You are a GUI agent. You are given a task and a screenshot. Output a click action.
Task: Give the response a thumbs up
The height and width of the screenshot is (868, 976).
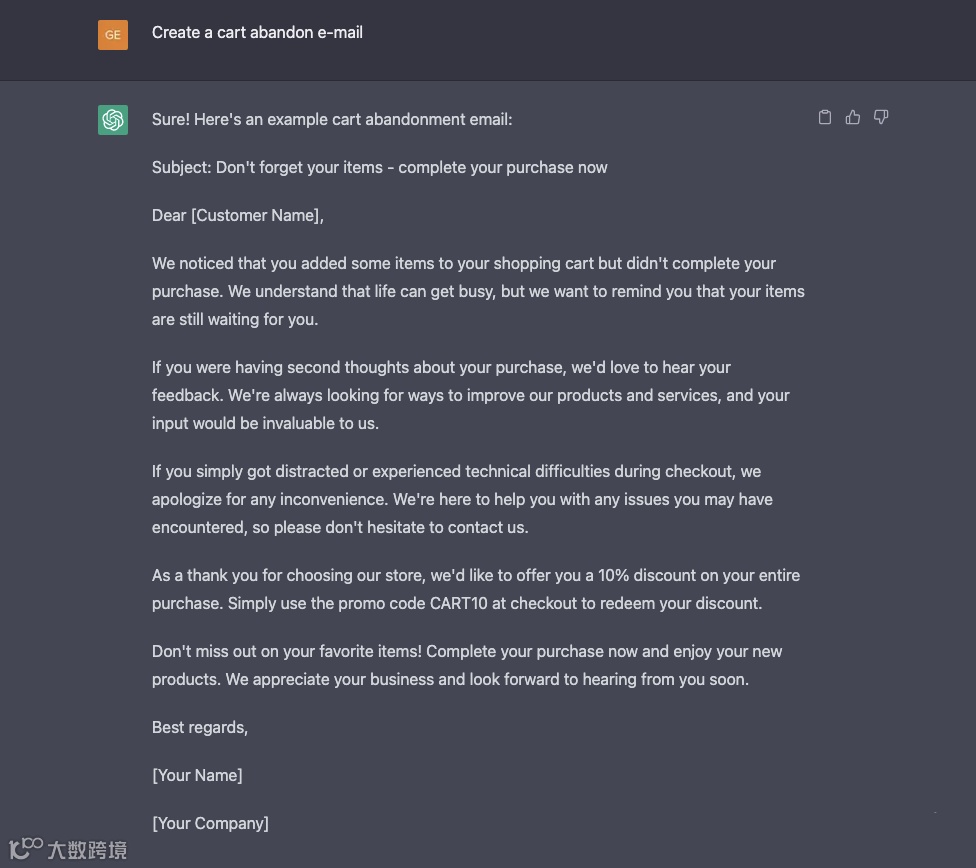point(853,118)
